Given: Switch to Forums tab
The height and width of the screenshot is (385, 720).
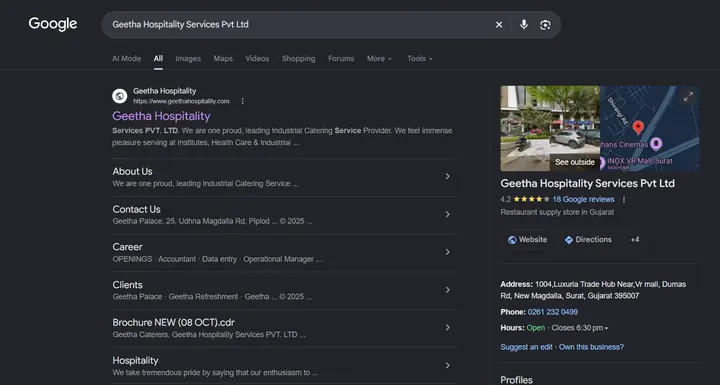Looking at the screenshot, I should (341, 59).
